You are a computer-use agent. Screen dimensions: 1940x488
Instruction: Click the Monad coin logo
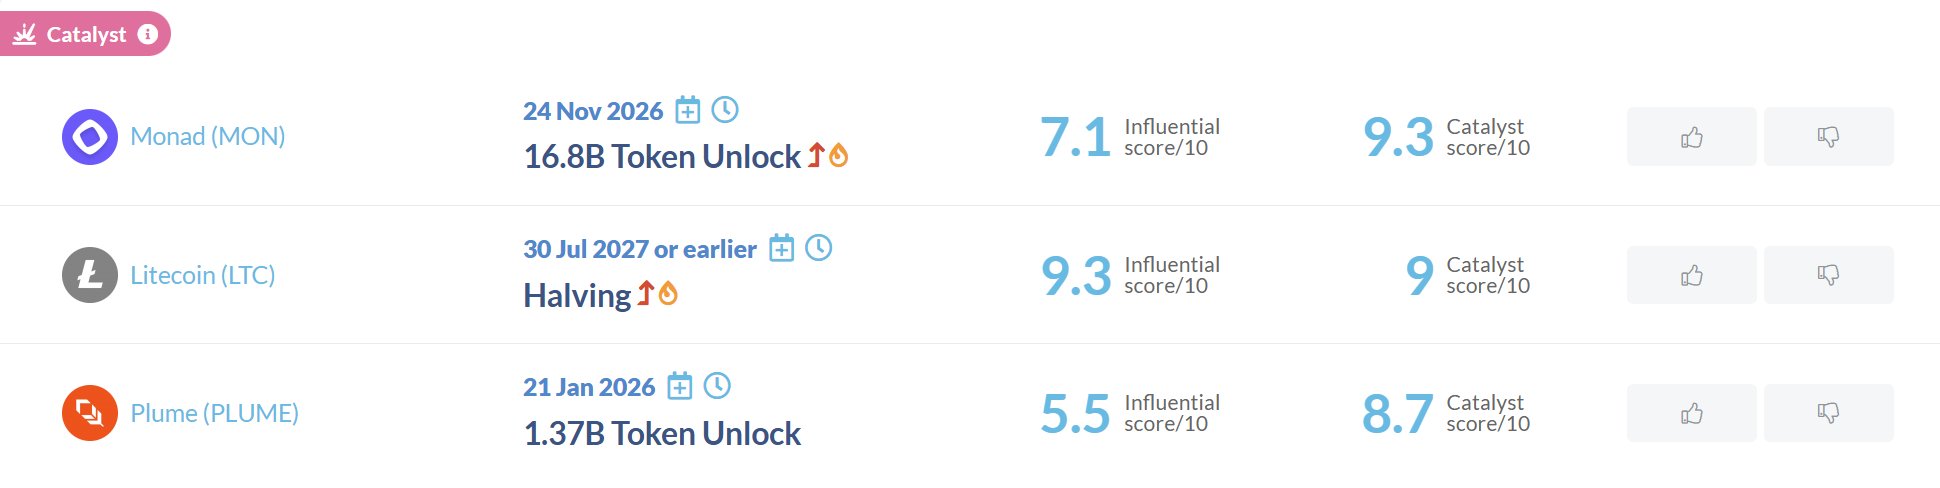point(90,137)
